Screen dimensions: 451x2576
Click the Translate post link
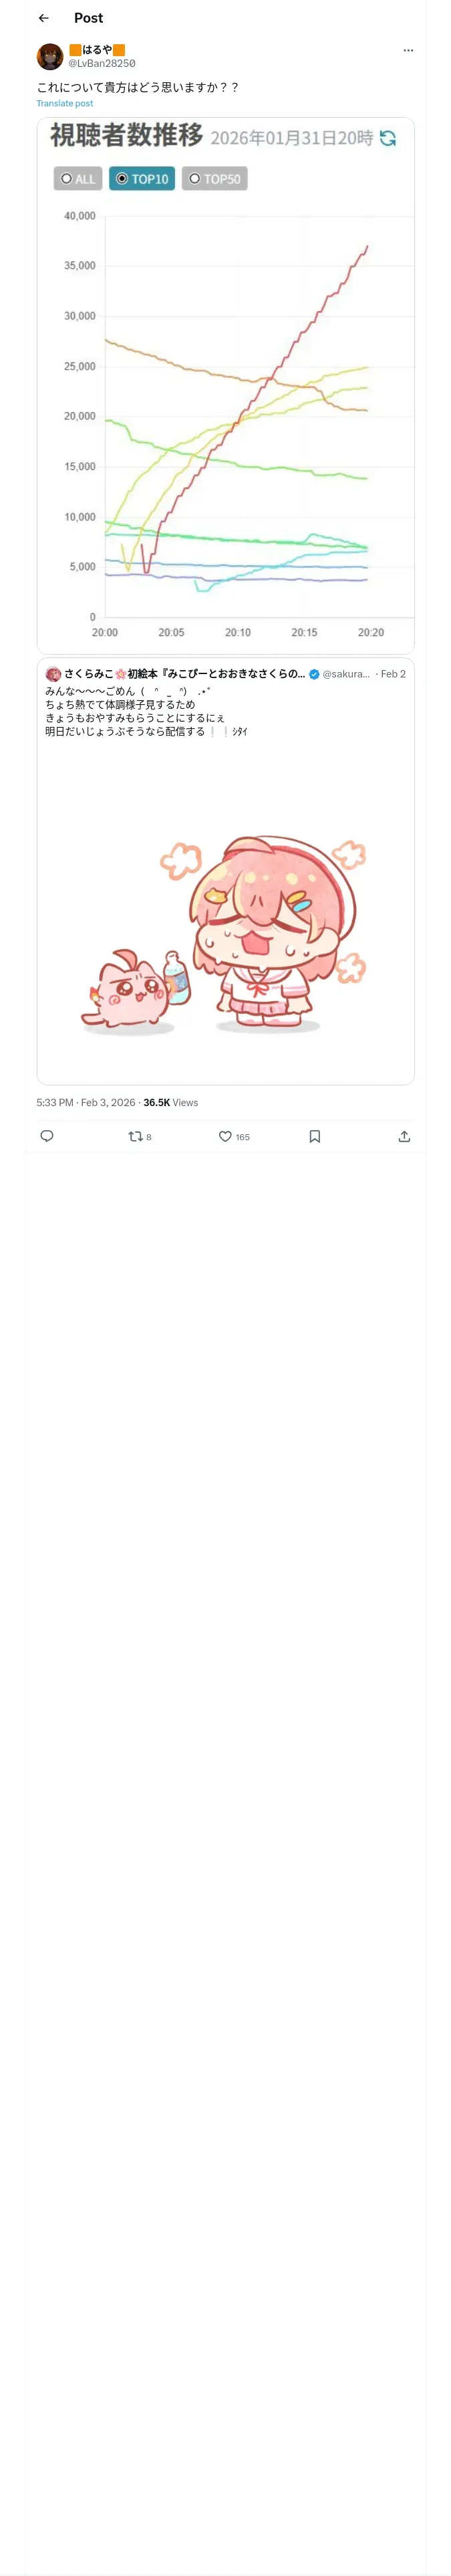click(65, 103)
